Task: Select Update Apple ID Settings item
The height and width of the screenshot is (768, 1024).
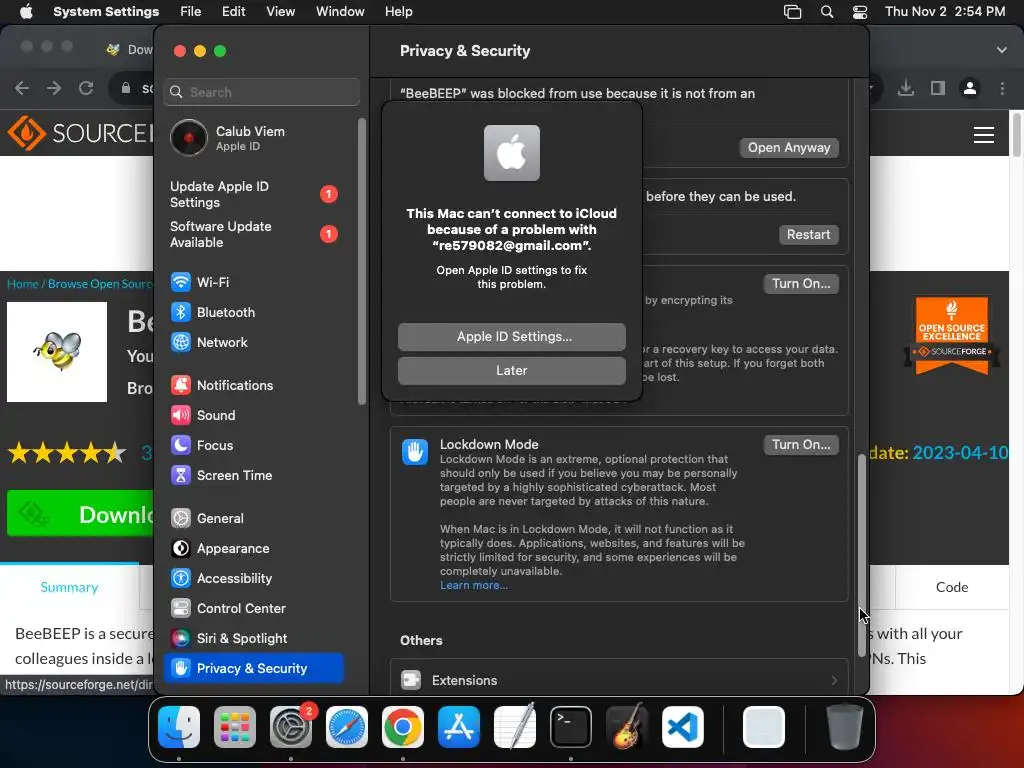Action: (254, 195)
